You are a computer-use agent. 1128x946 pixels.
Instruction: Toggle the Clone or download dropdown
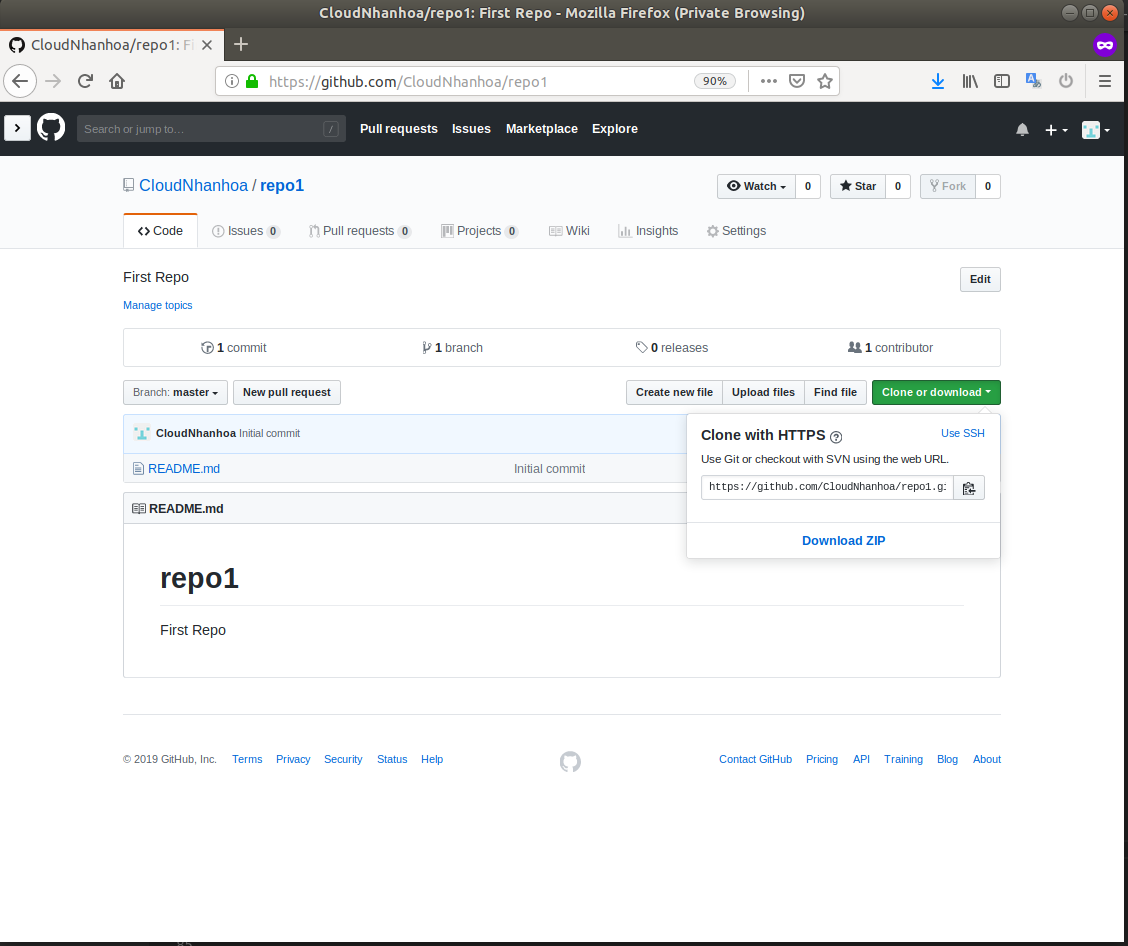(936, 392)
